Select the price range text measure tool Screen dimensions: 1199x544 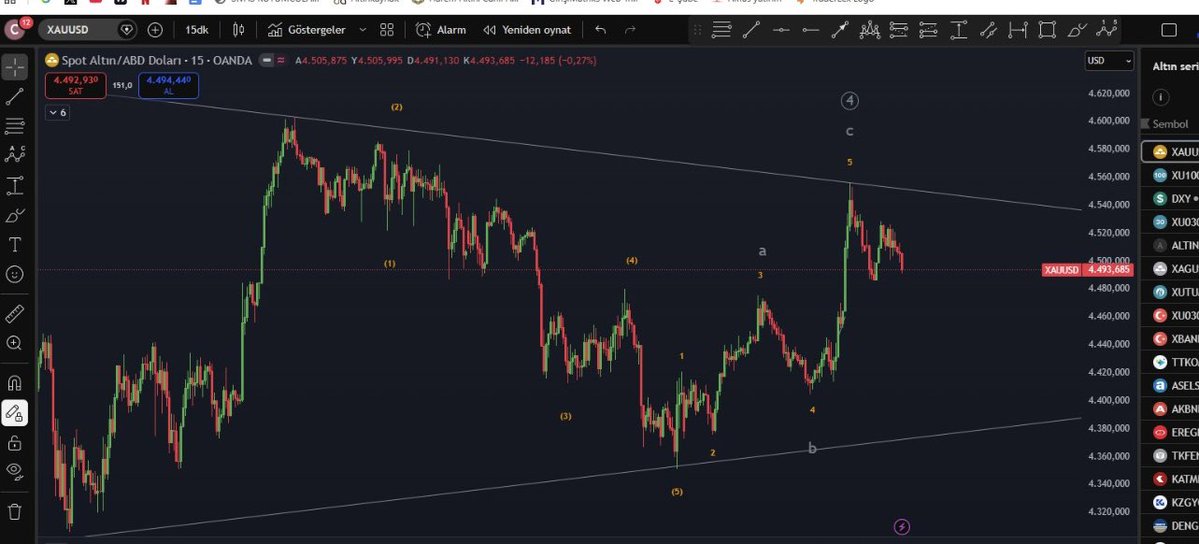tap(958, 30)
